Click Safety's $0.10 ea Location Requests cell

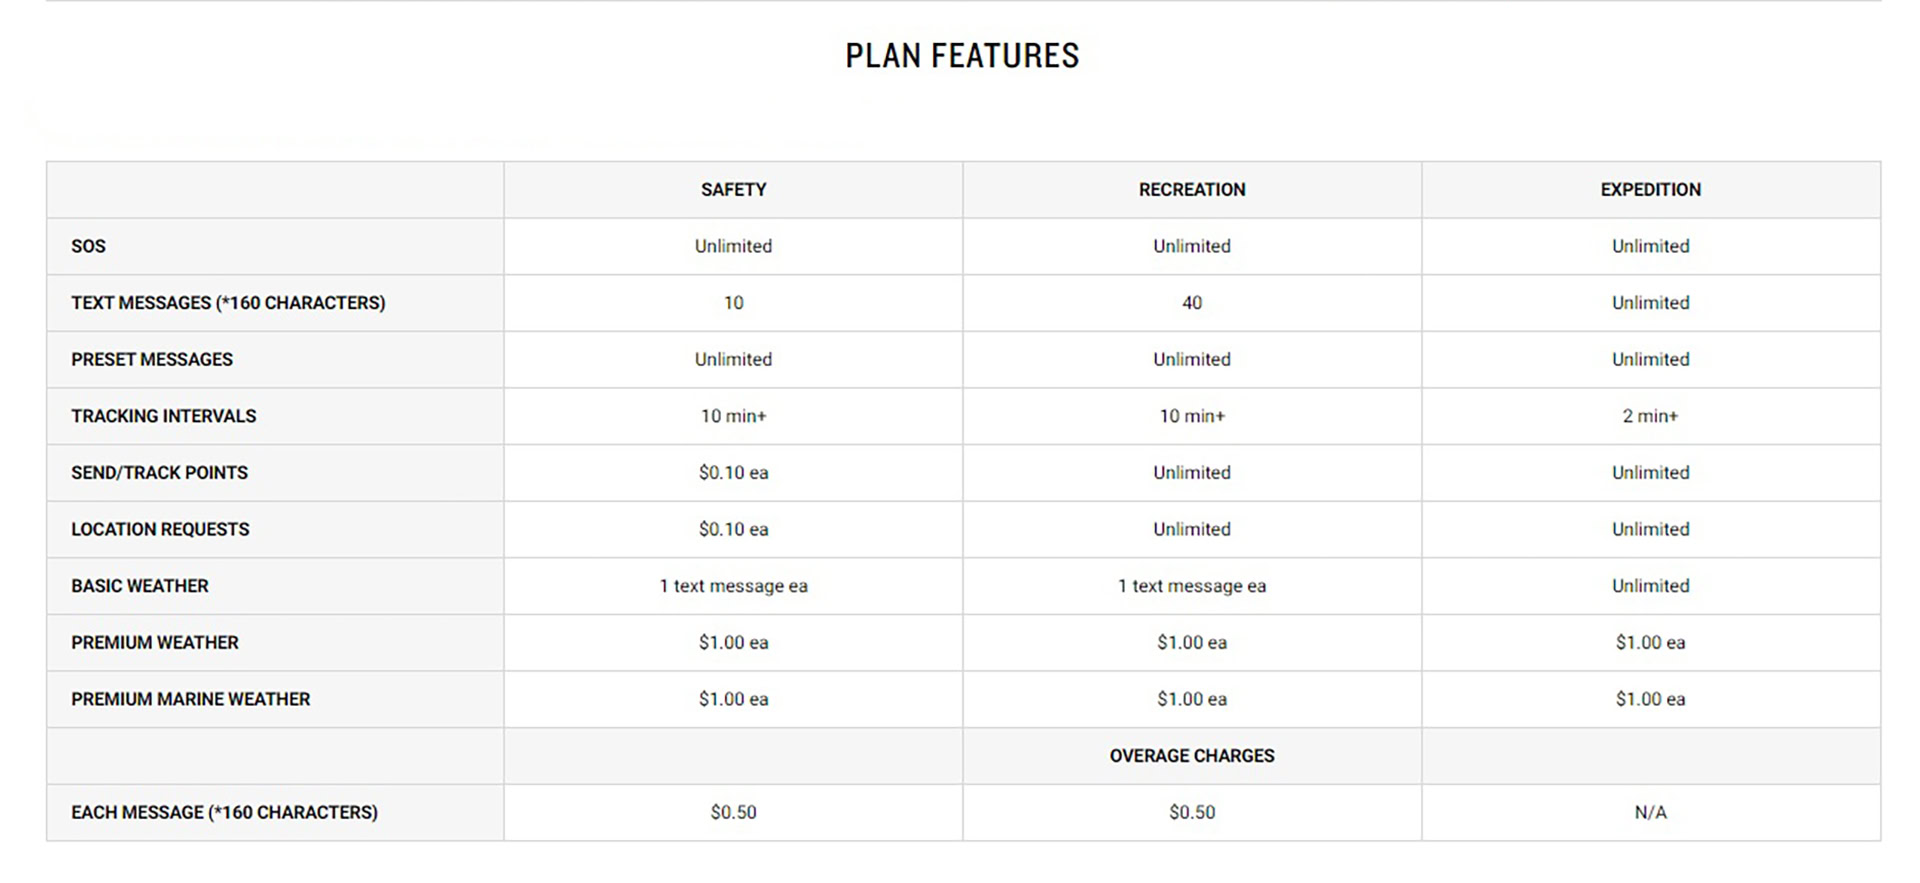click(733, 530)
